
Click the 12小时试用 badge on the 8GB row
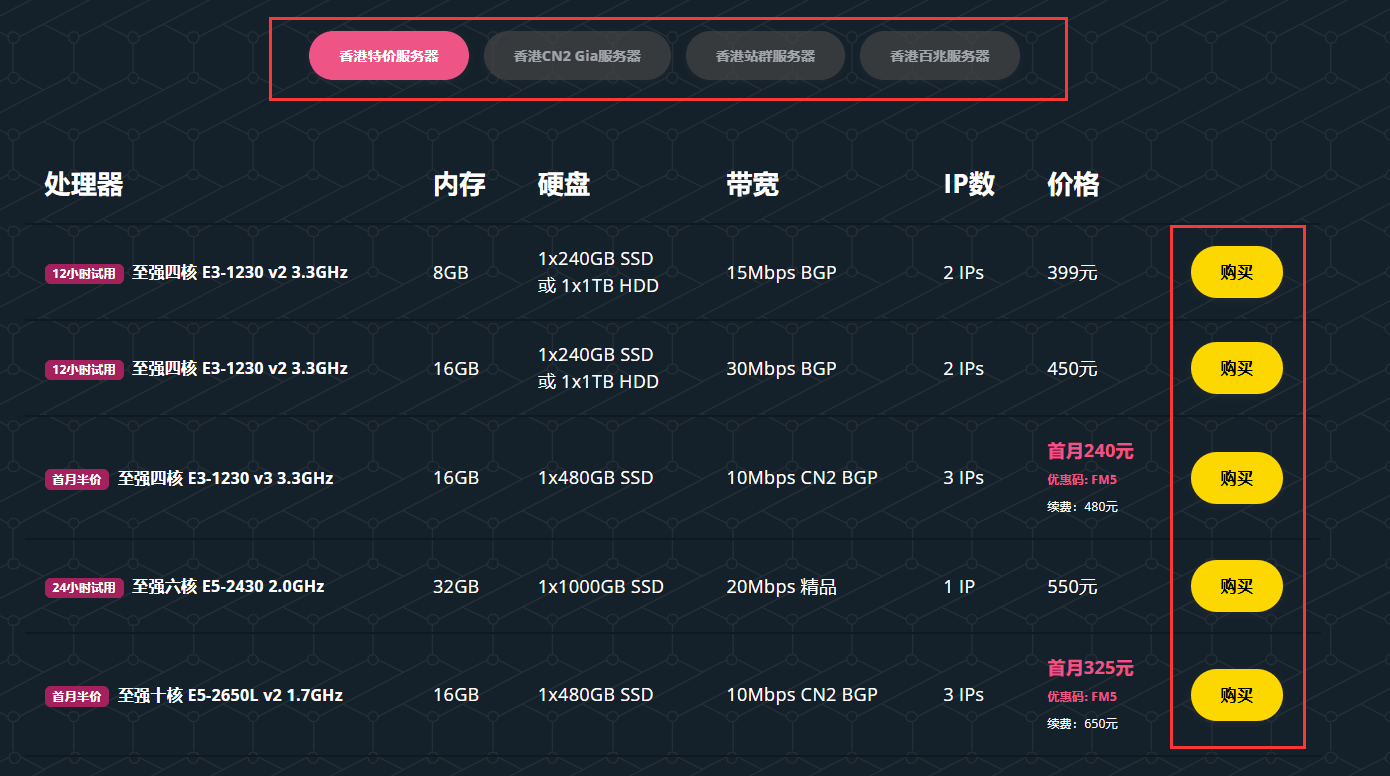(x=84, y=273)
